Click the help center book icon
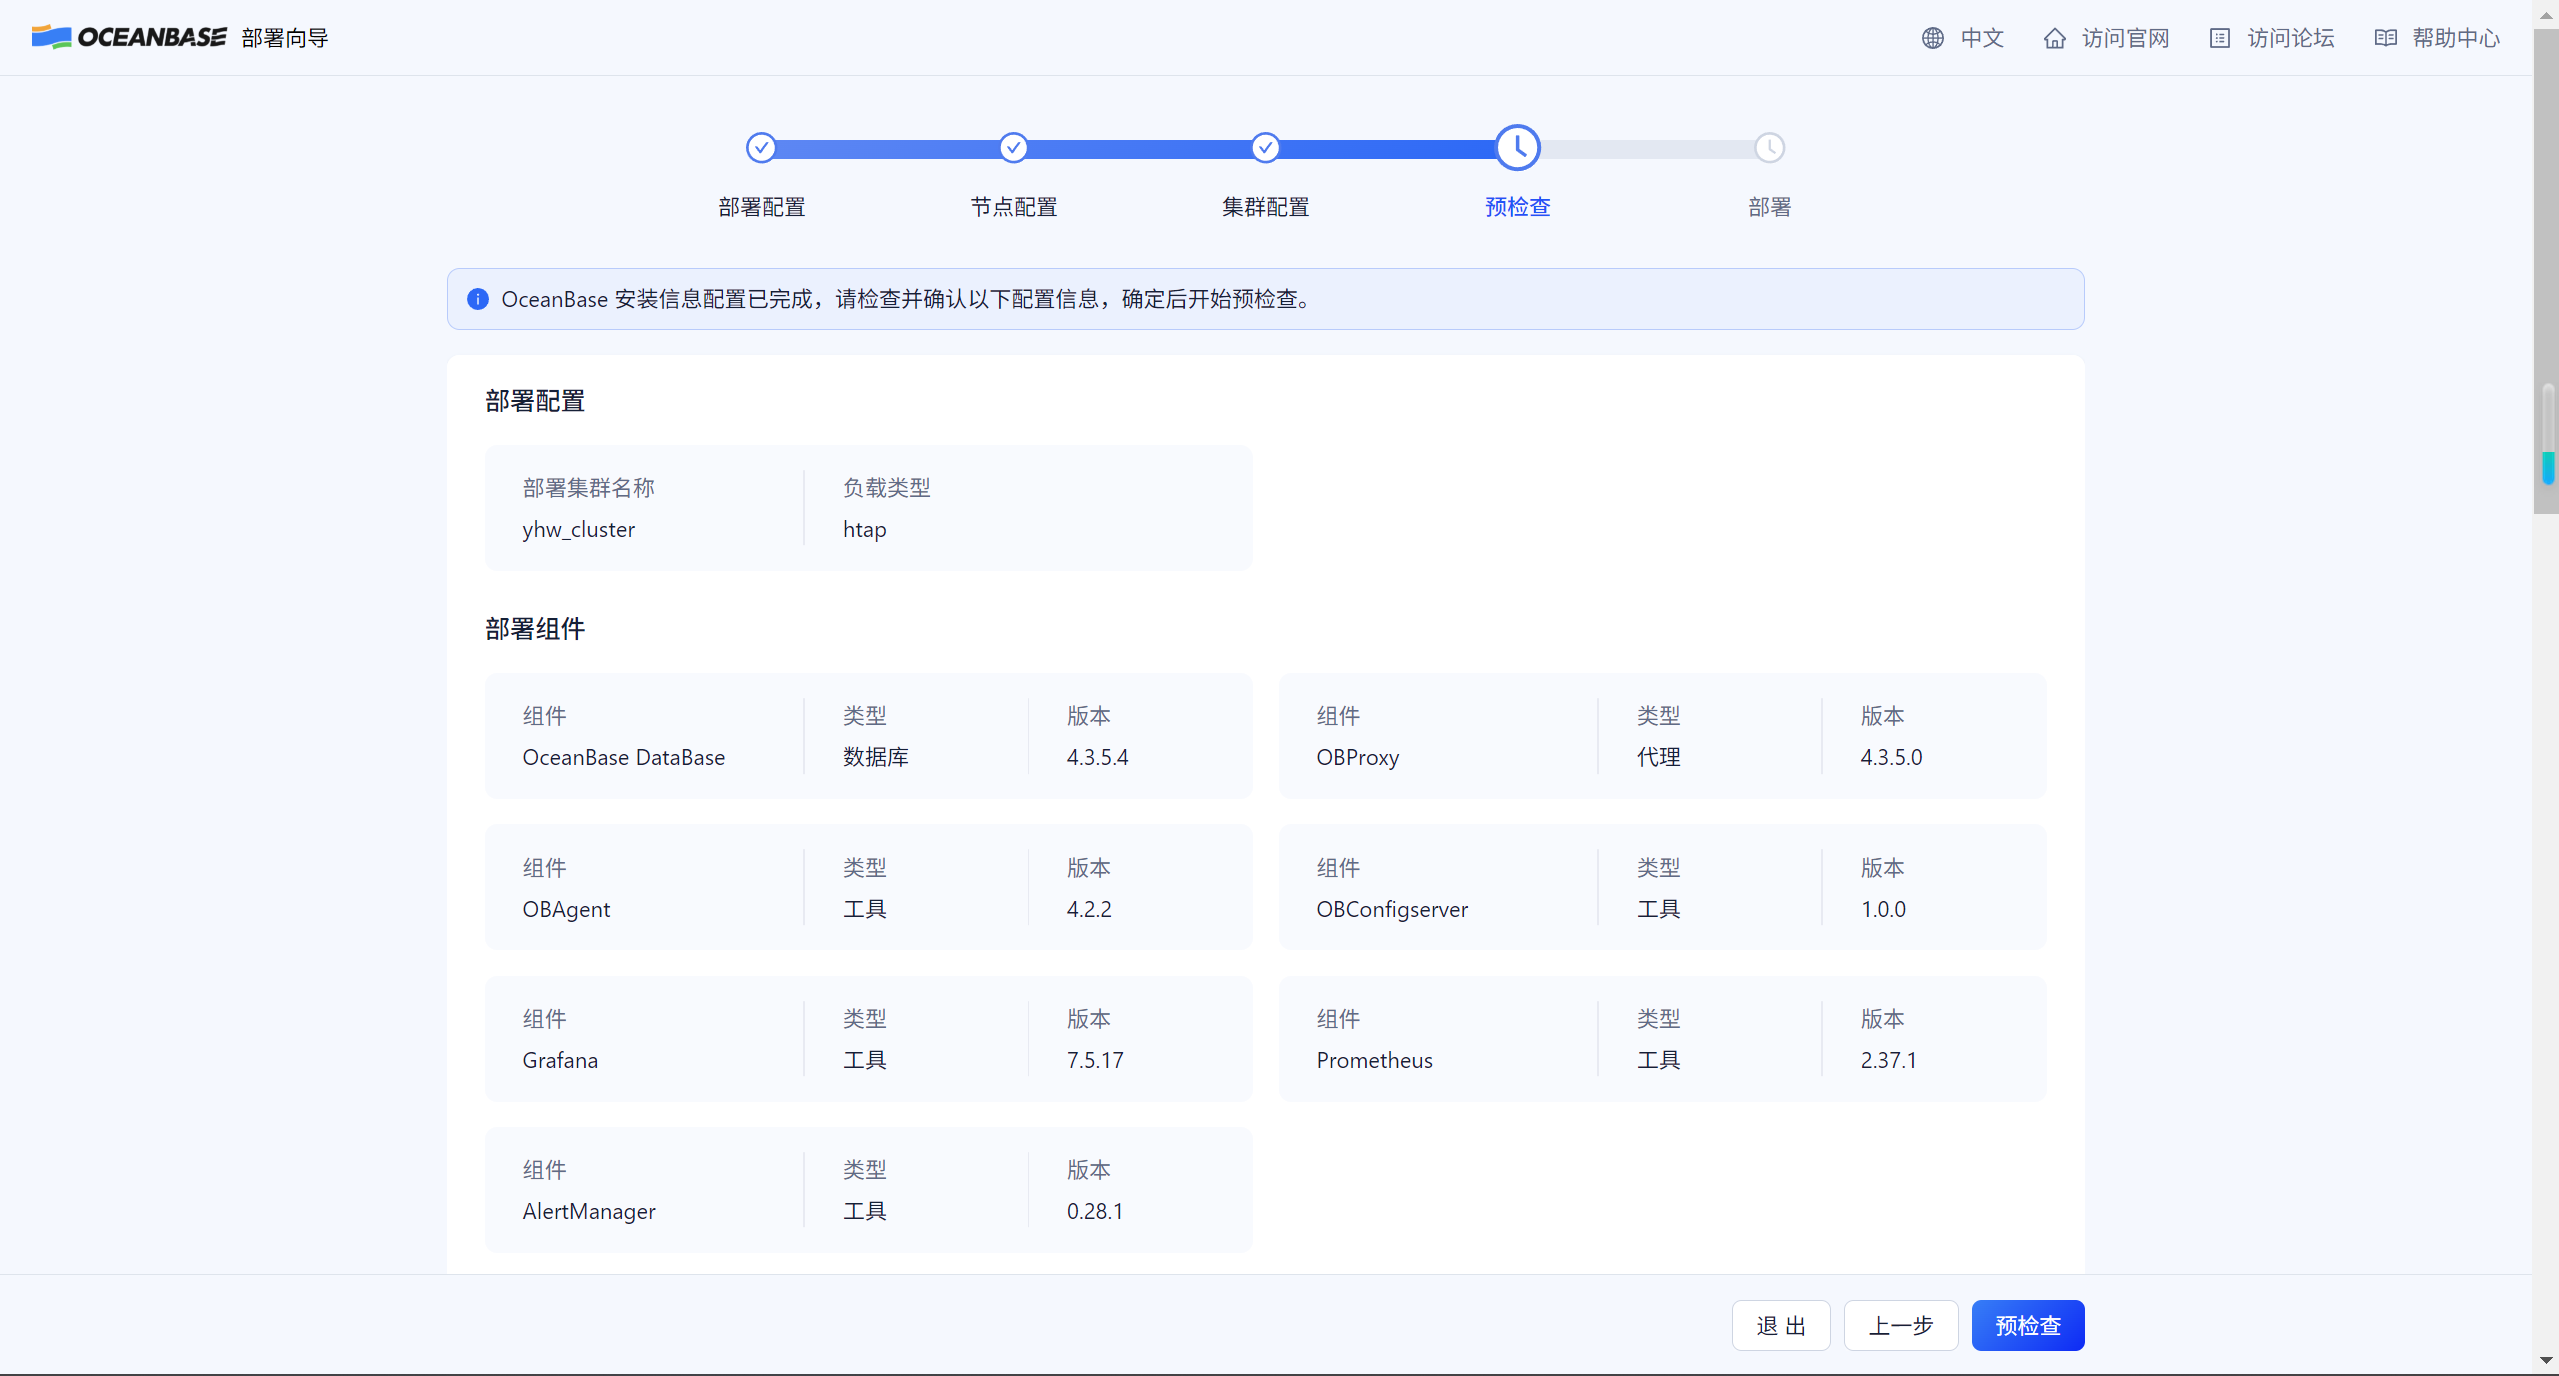The height and width of the screenshot is (1376, 2559). coord(2385,38)
